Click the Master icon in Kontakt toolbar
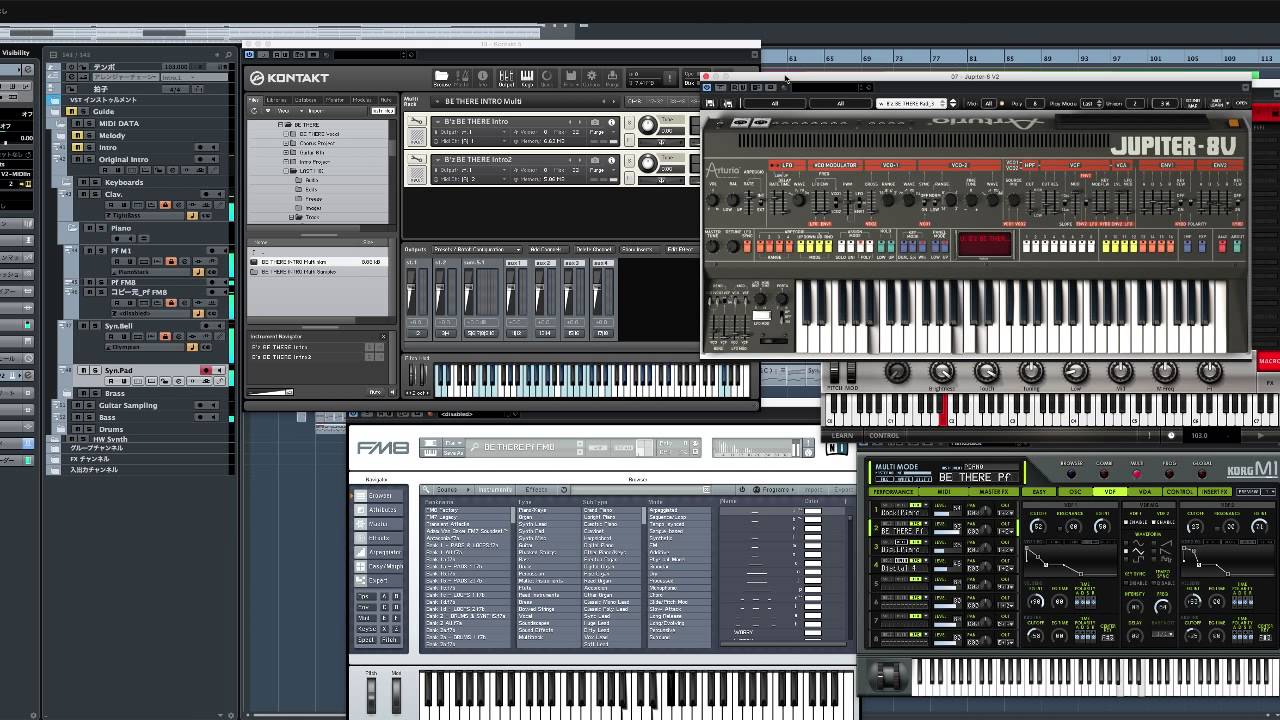1280x720 pixels. click(463, 77)
